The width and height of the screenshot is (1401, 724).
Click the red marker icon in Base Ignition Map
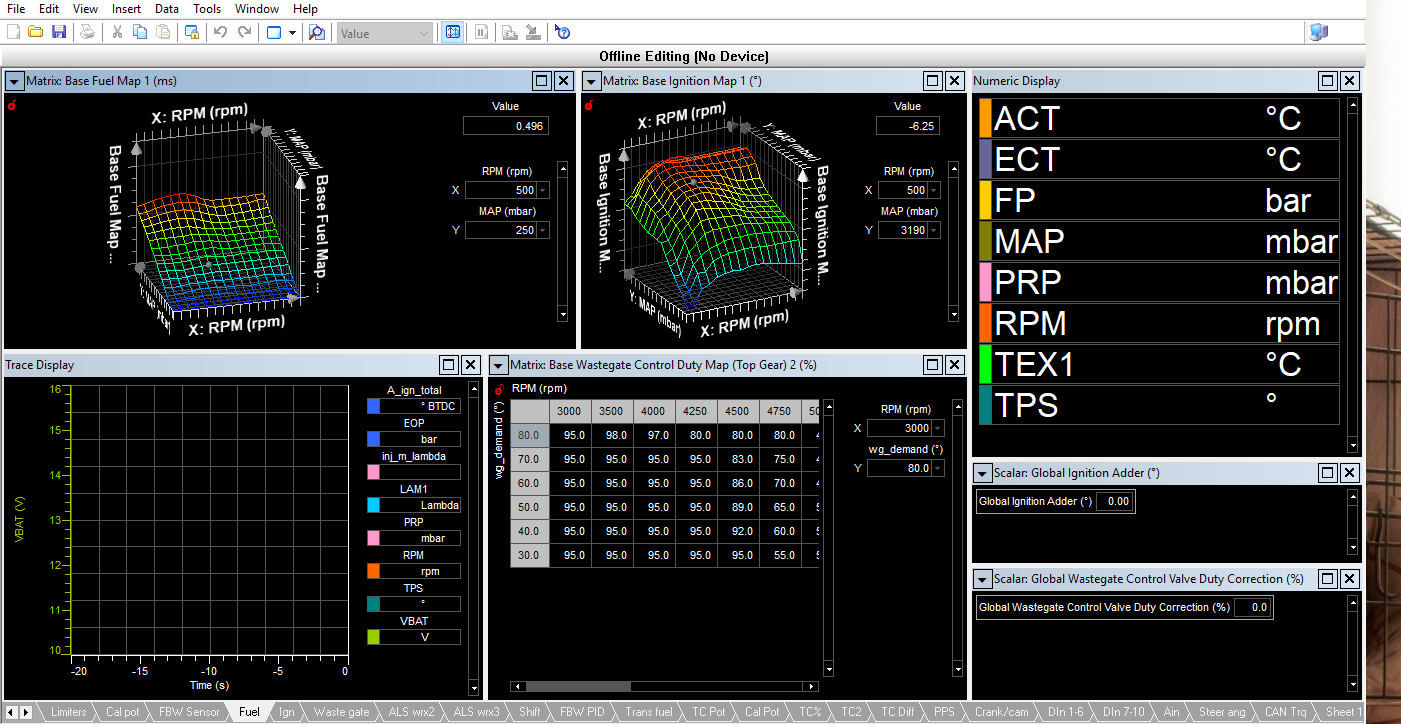(x=590, y=105)
